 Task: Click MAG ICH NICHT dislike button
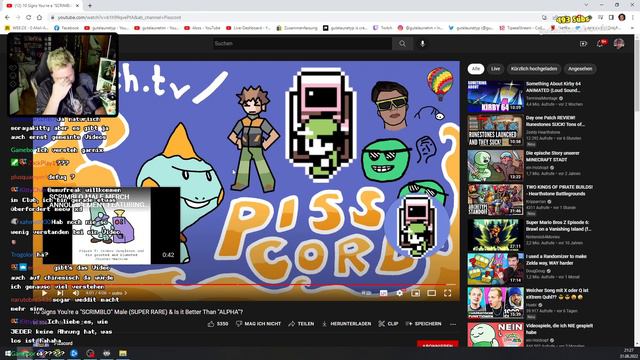click(x=258, y=324)
